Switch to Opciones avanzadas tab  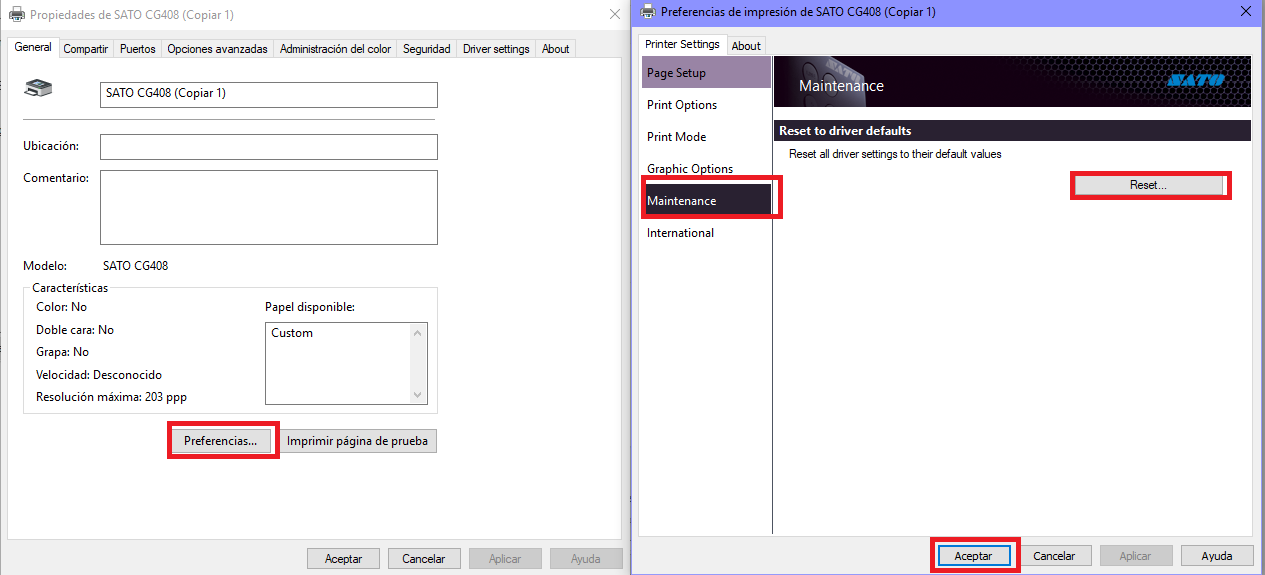click(x=217, y=49)
